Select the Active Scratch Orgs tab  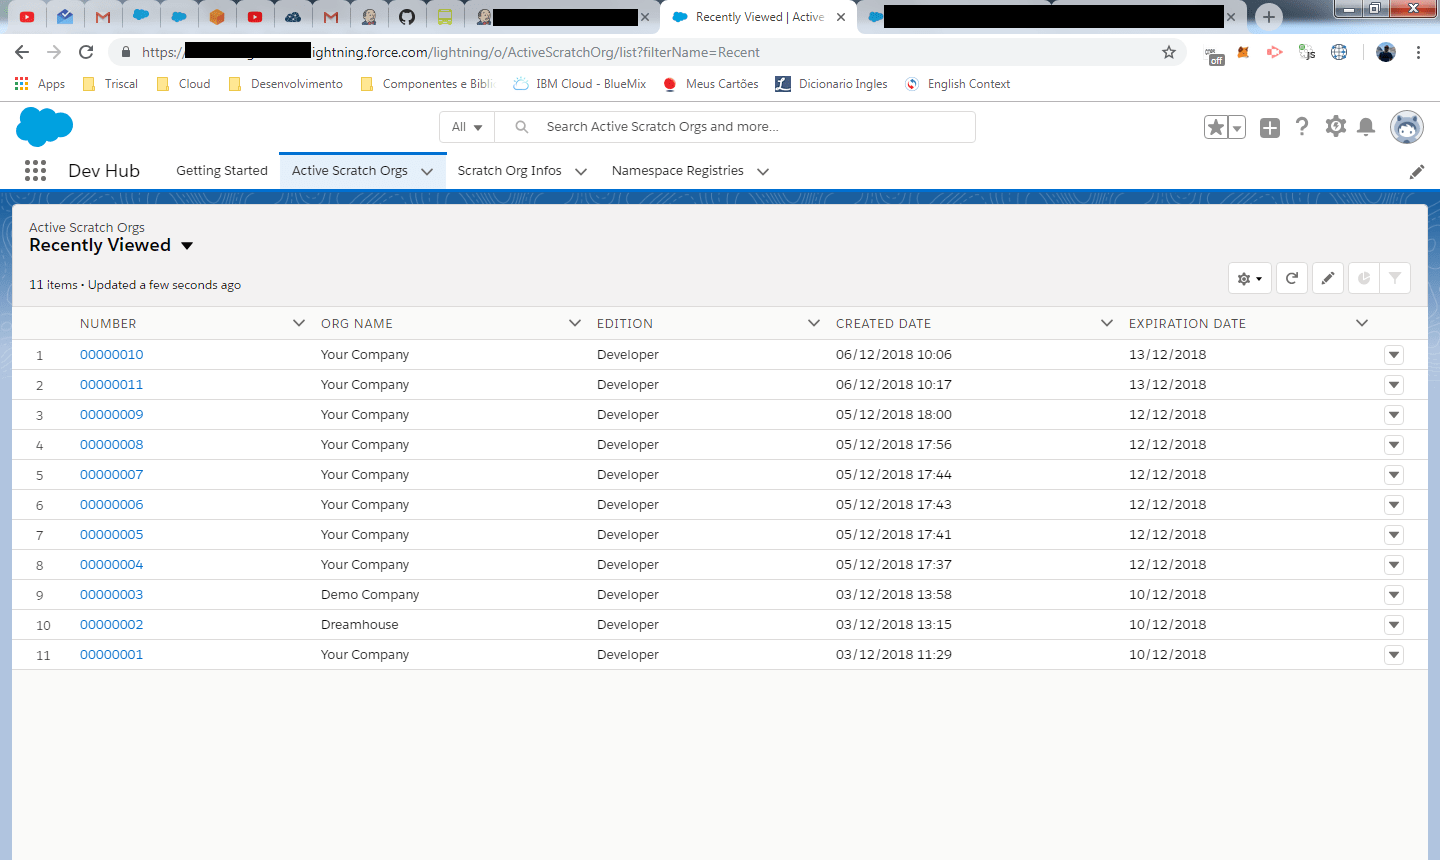pos(350,171)
